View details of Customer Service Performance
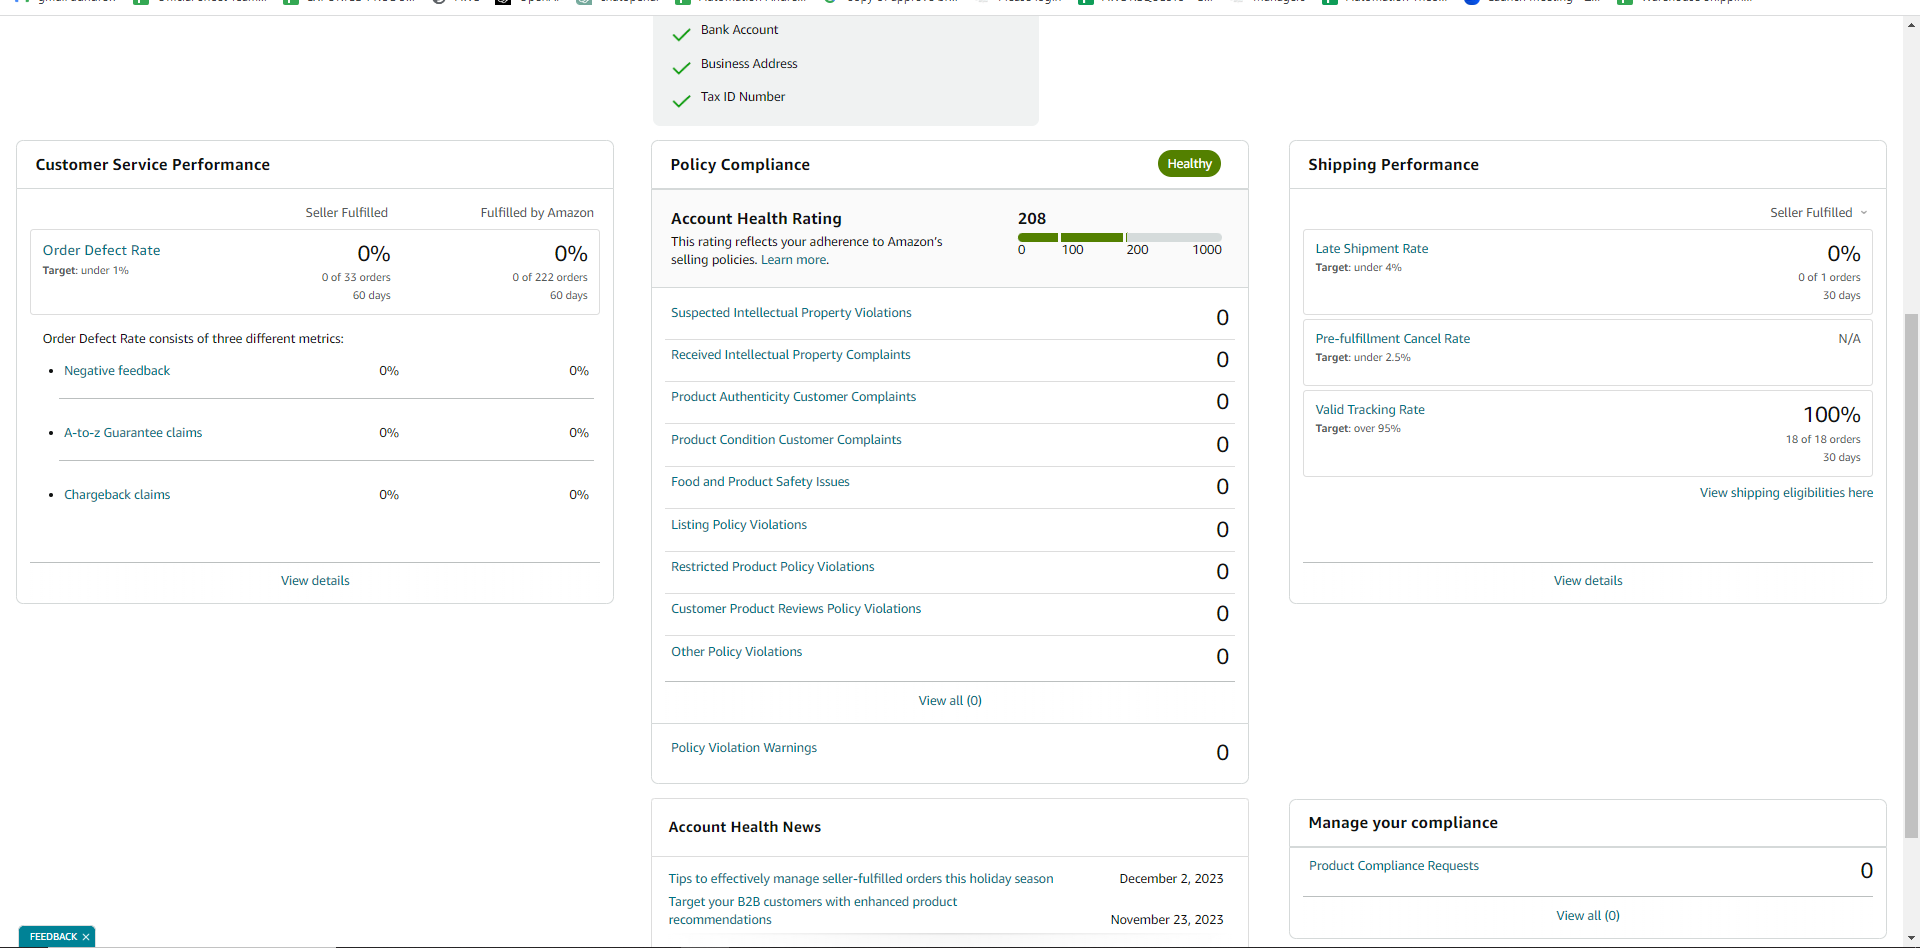 pos(315,581)
